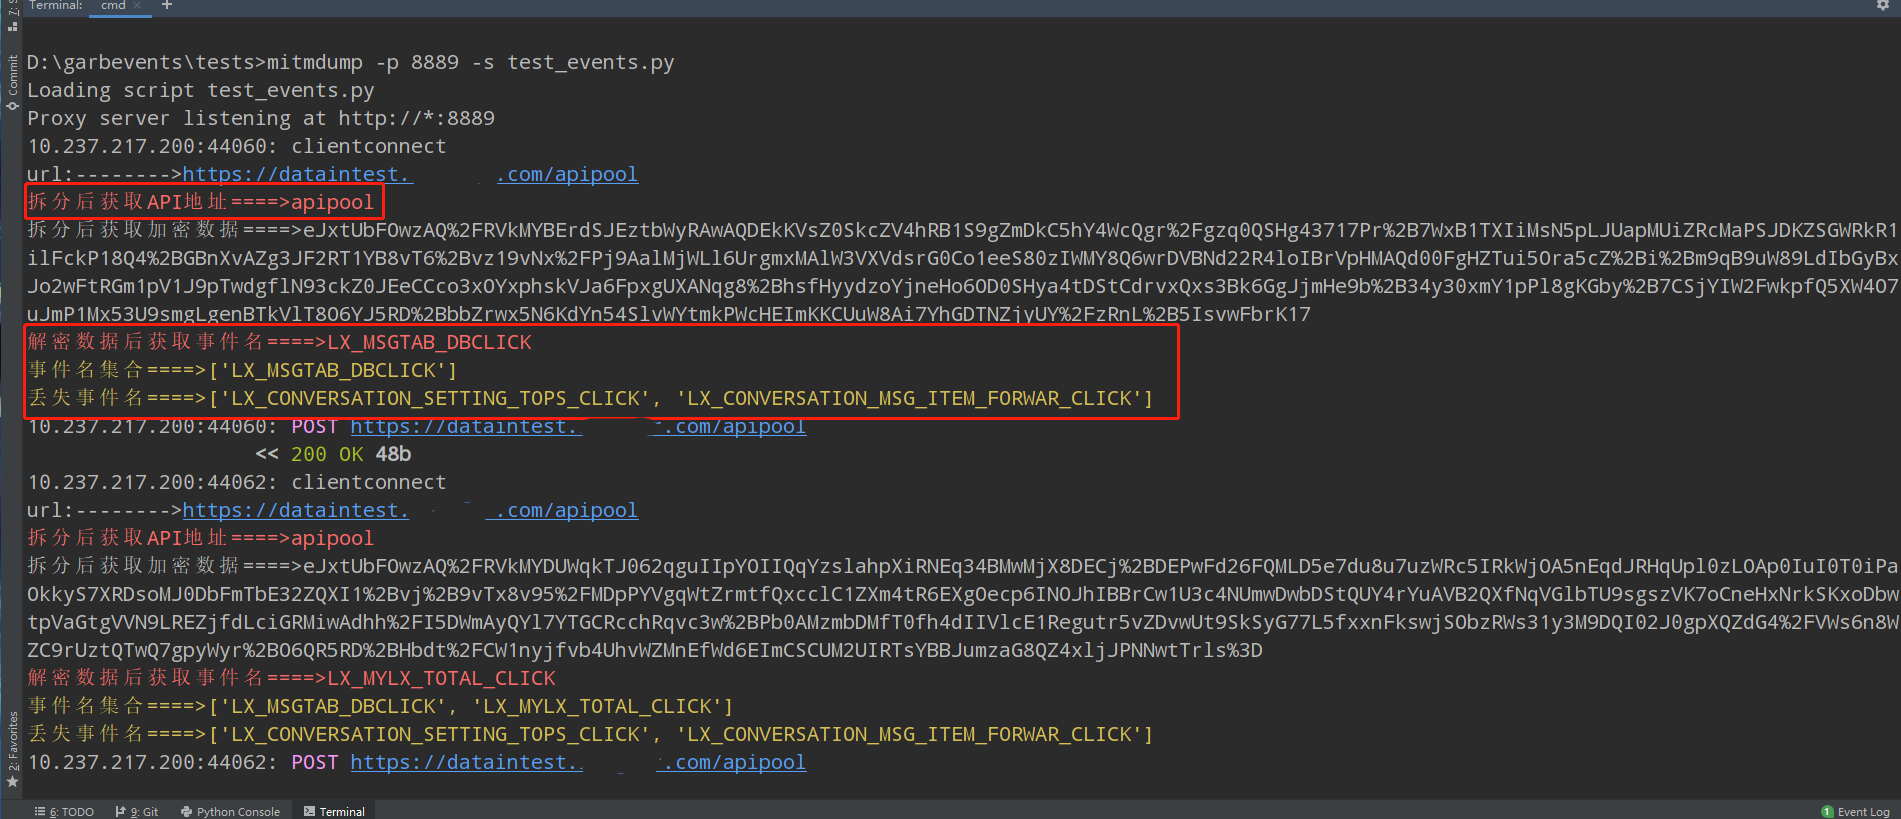The image size is (1901, 819).
Task: Open terminal settings gear menu
Action: [x=1882, y=6]
